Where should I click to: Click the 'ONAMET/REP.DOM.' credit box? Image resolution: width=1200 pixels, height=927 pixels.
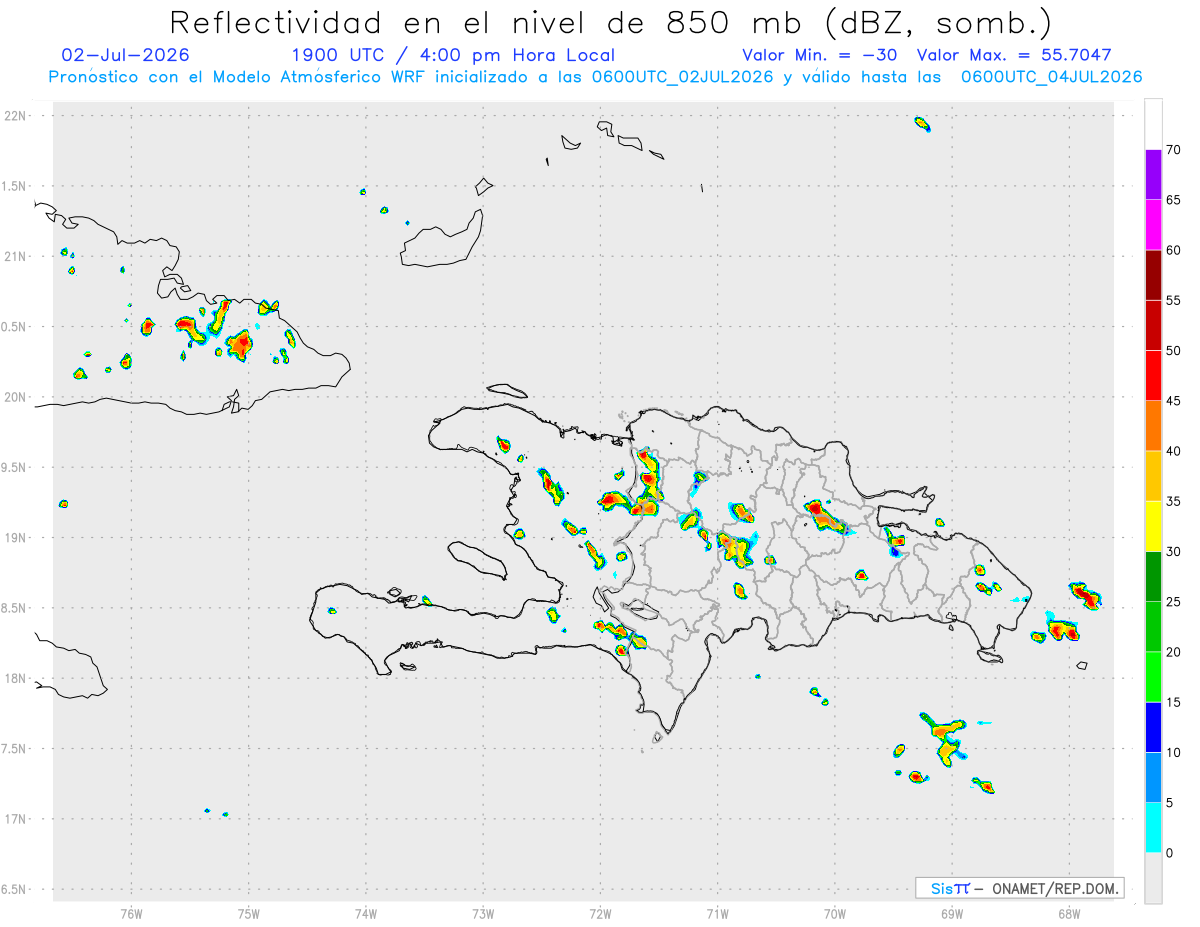point(1019,888)
